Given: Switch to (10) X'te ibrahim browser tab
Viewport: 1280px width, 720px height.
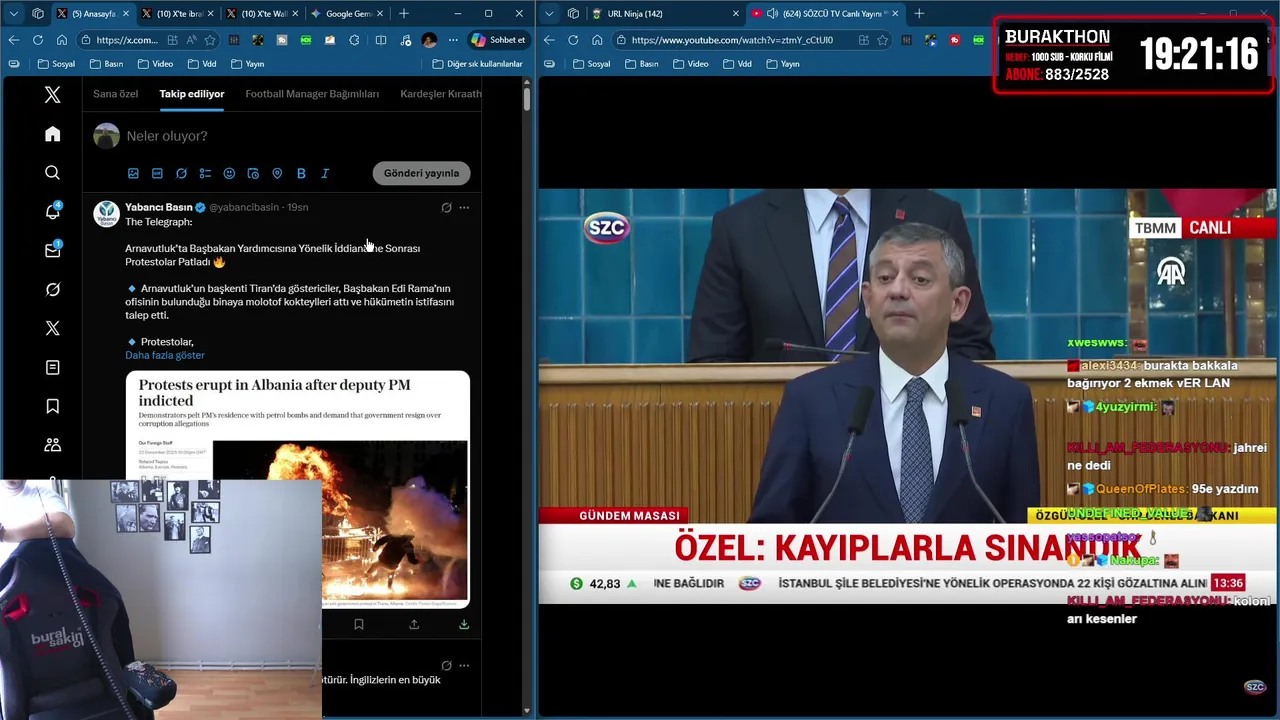Looking at the screenshot, I should pos(176,14).
